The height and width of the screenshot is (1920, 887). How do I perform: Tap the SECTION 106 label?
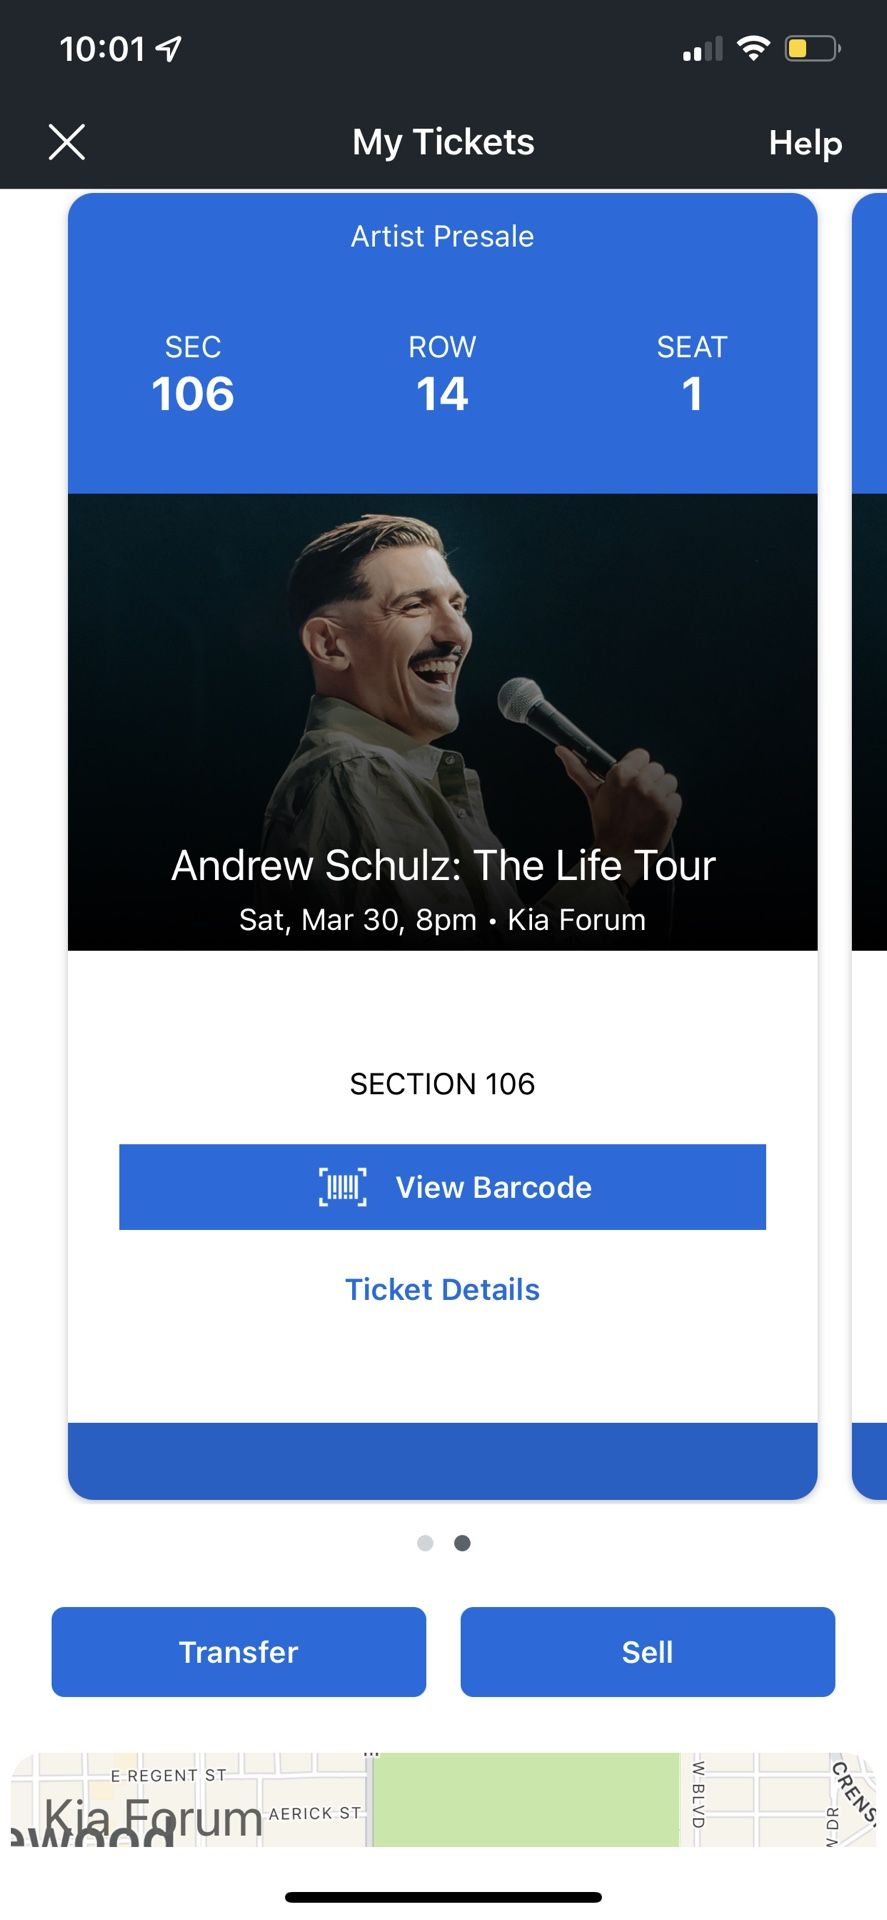(442, 1084)
